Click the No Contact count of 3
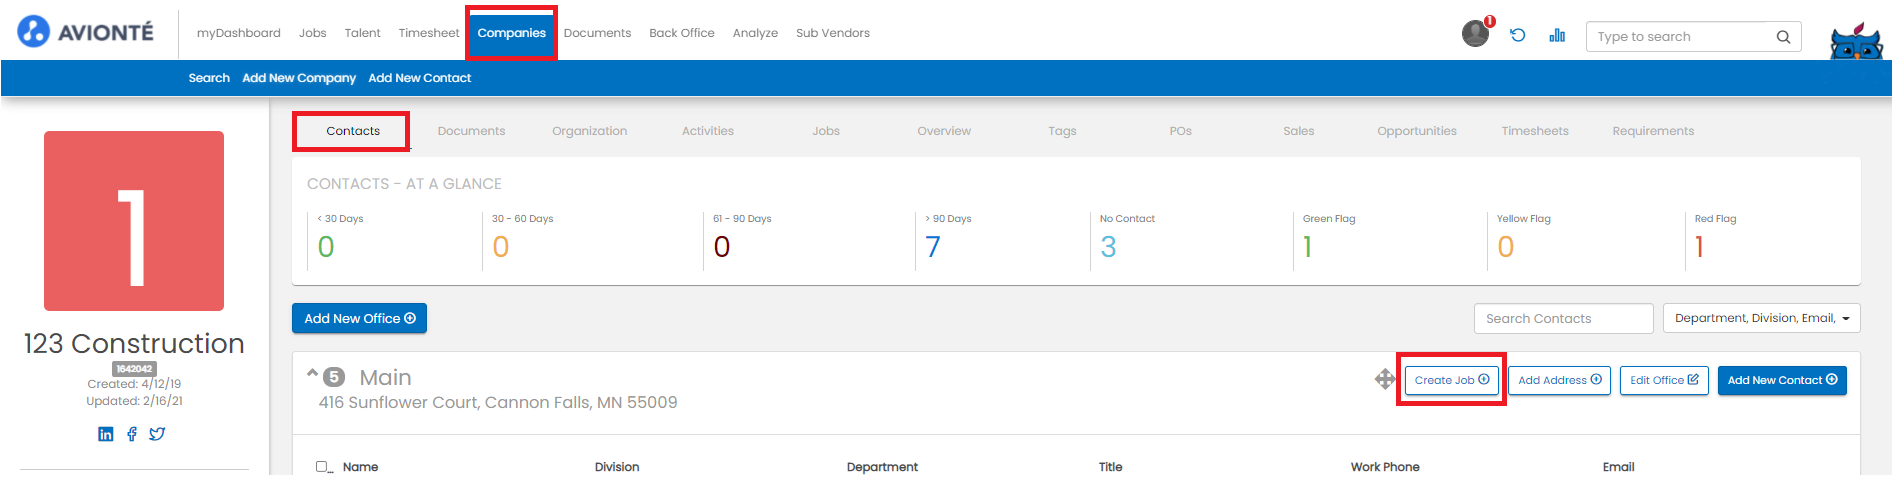This screenshot has height=495, width=1892. tap(1108, 247)
